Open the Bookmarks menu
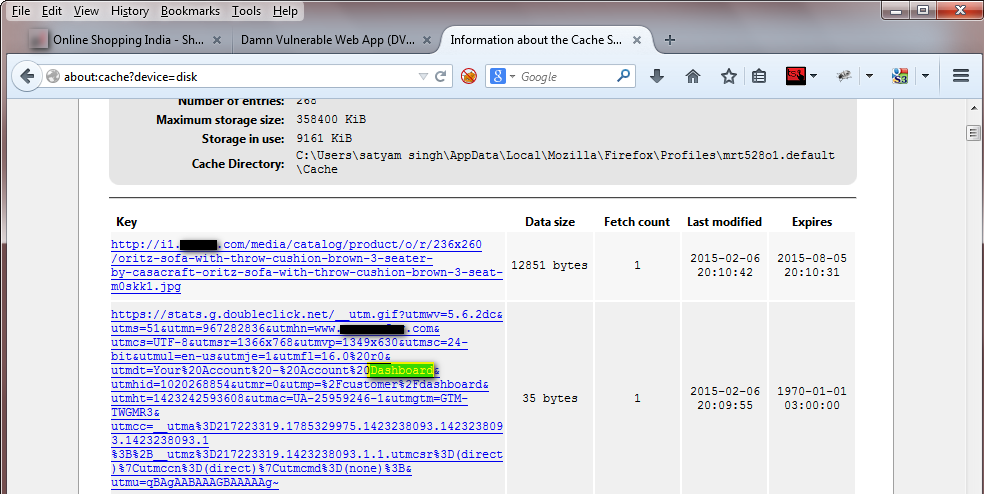The height and width of the screenshot is (494, 984). (190, 11)
